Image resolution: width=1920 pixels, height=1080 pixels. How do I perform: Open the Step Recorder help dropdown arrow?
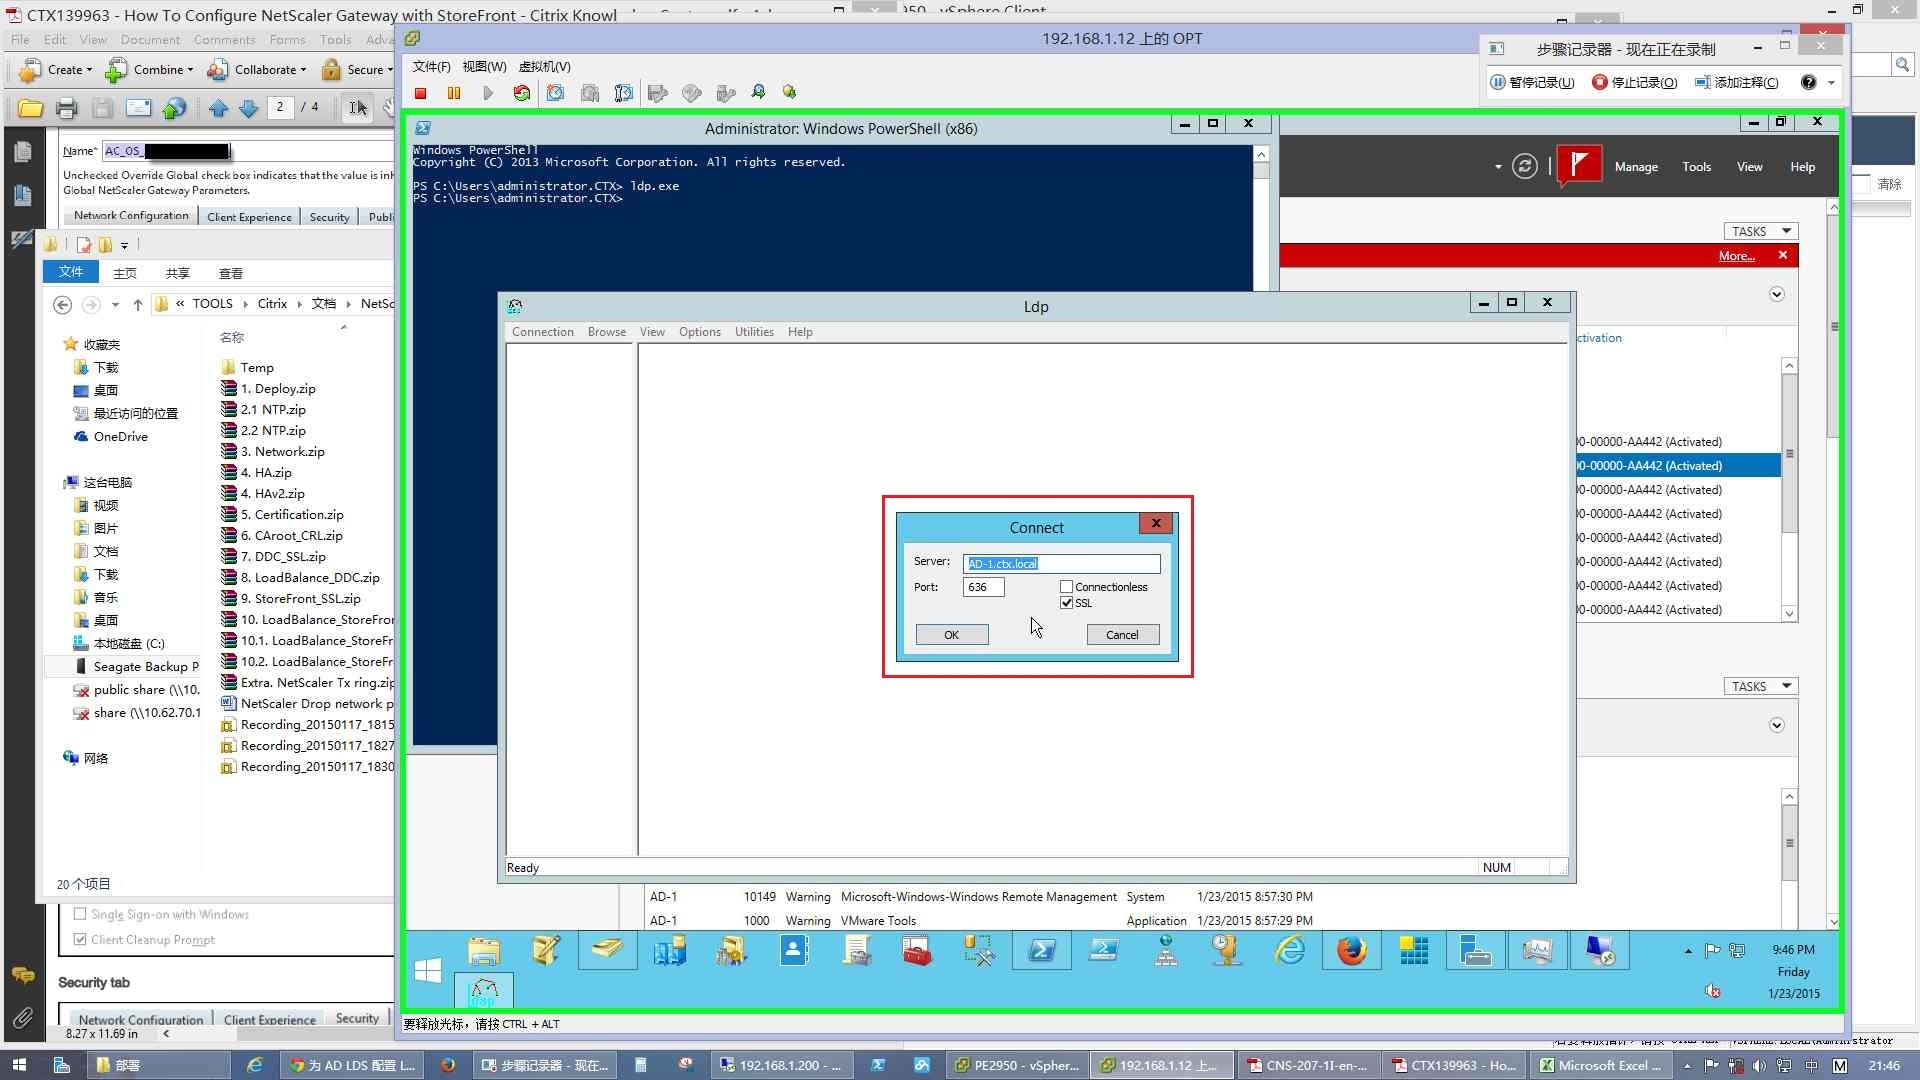click(x=1831, y=83)
